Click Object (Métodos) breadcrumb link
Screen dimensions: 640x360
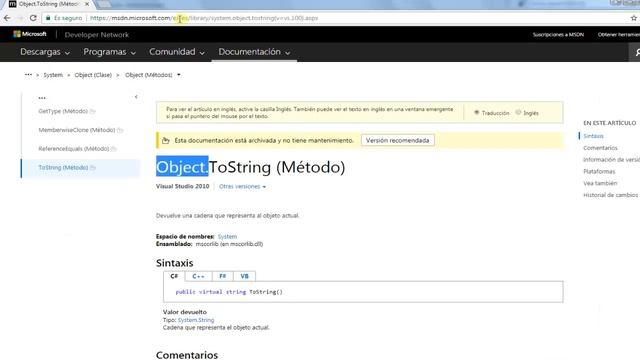click(x=149, y=75)
